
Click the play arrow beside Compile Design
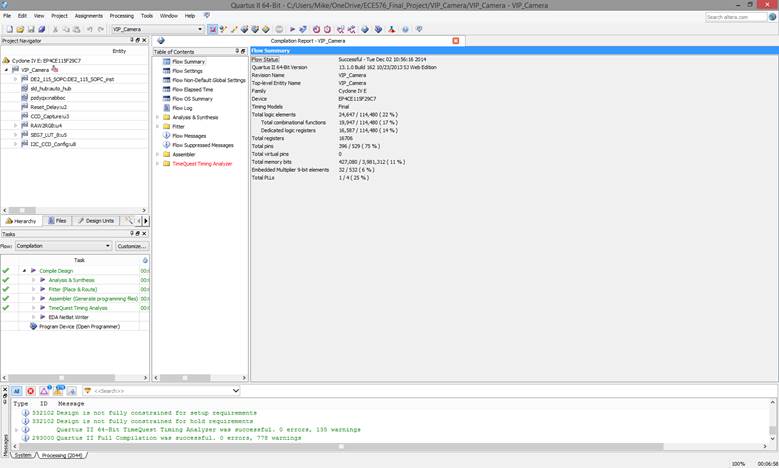pyautogui.click(x=33, y=271)
